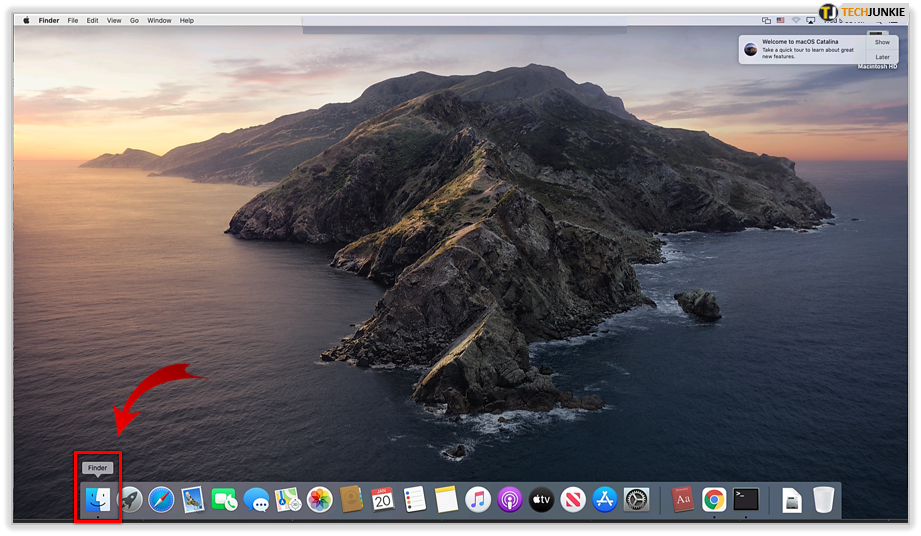Click Show on Catalina welcome notification
Screen dimensions: 921x536
[882, 42]
